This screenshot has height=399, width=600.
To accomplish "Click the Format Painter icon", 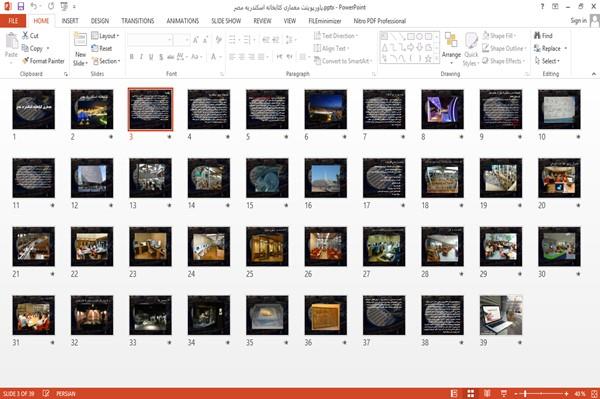I will 26,60.
